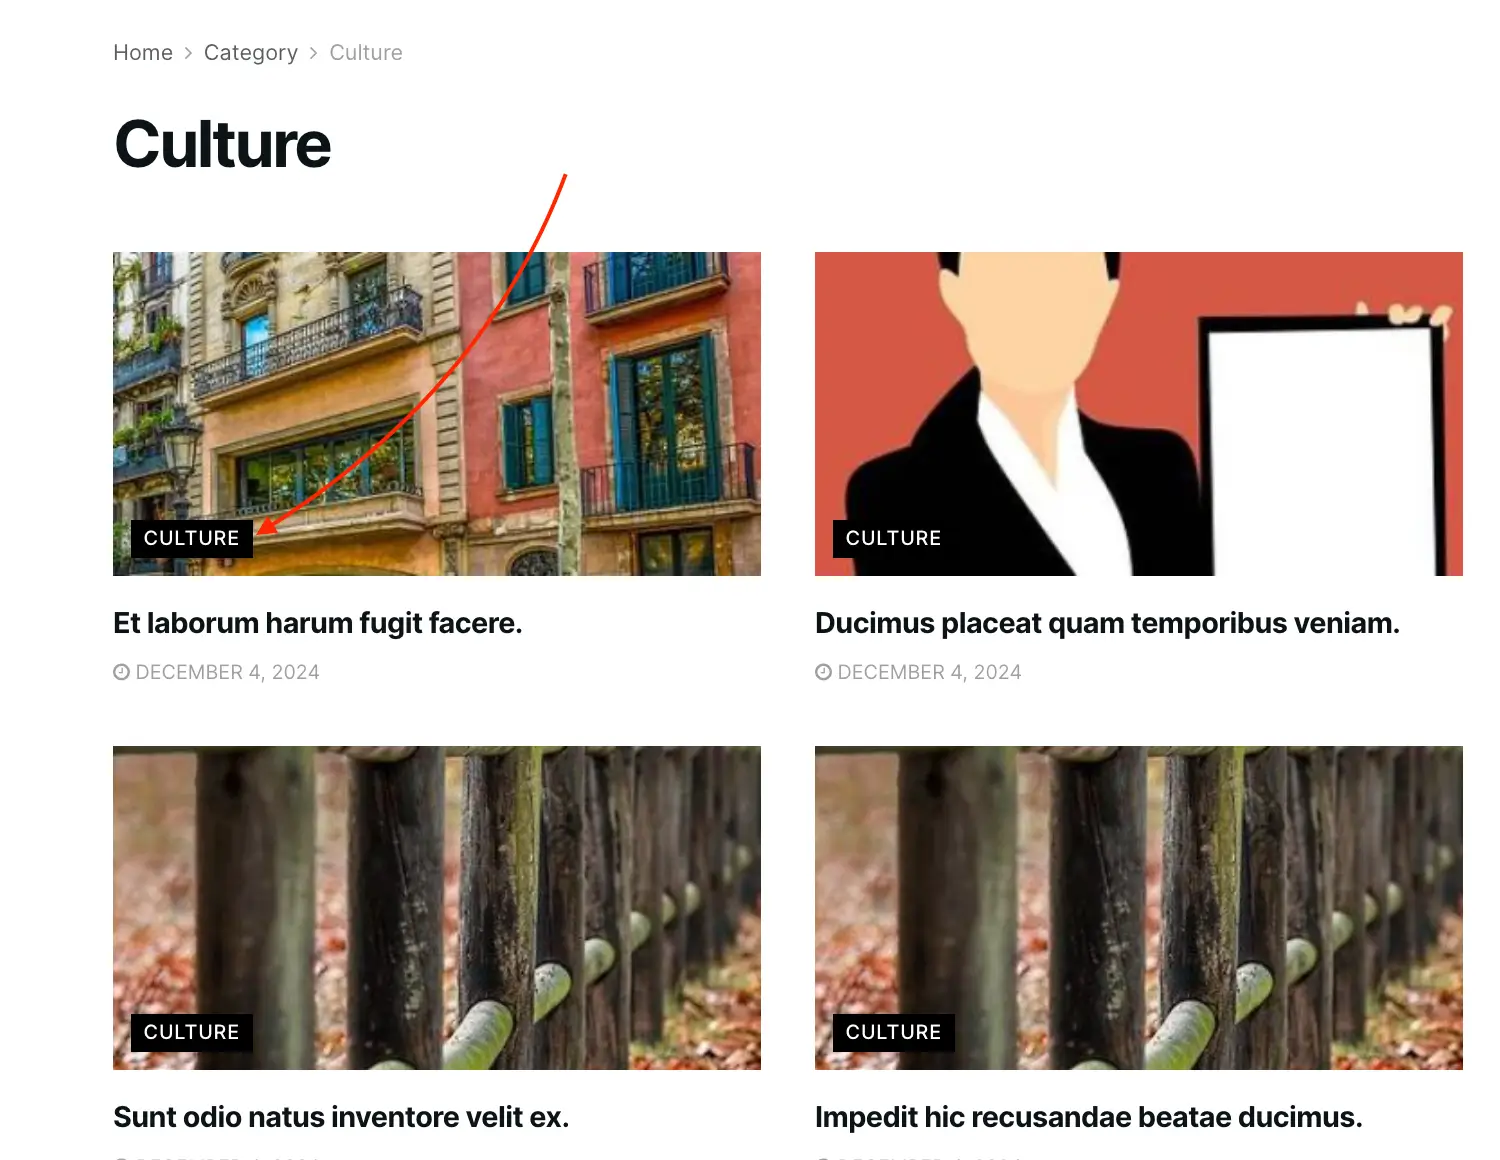Open woman holding frame article thumbnail
1500x1160 pixels.
(1139, 414)
